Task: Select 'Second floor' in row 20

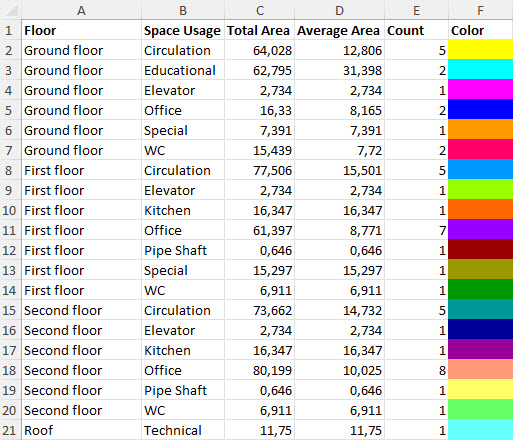Action: 82,410
